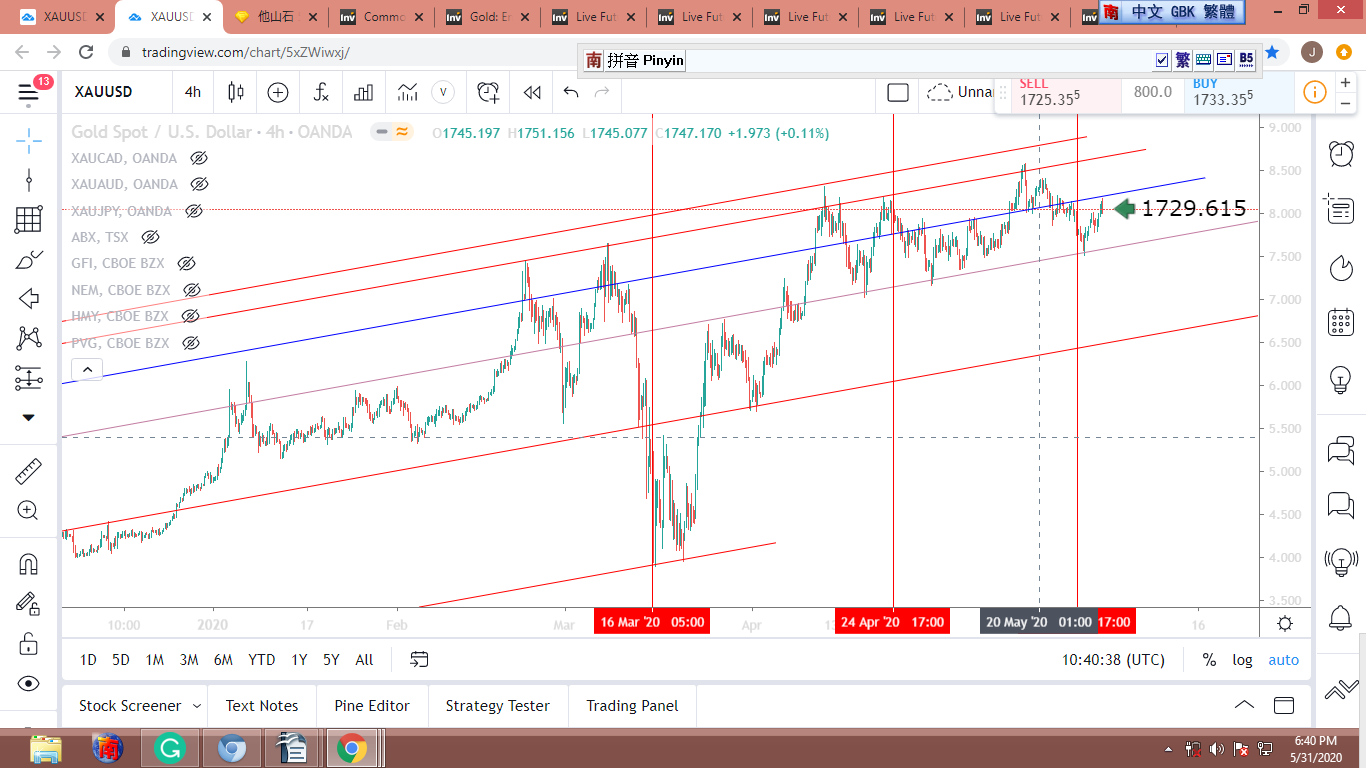1366x768 pixels.
Task: Select the Gann and Fibonacci tools
Action: coord(28,219)
